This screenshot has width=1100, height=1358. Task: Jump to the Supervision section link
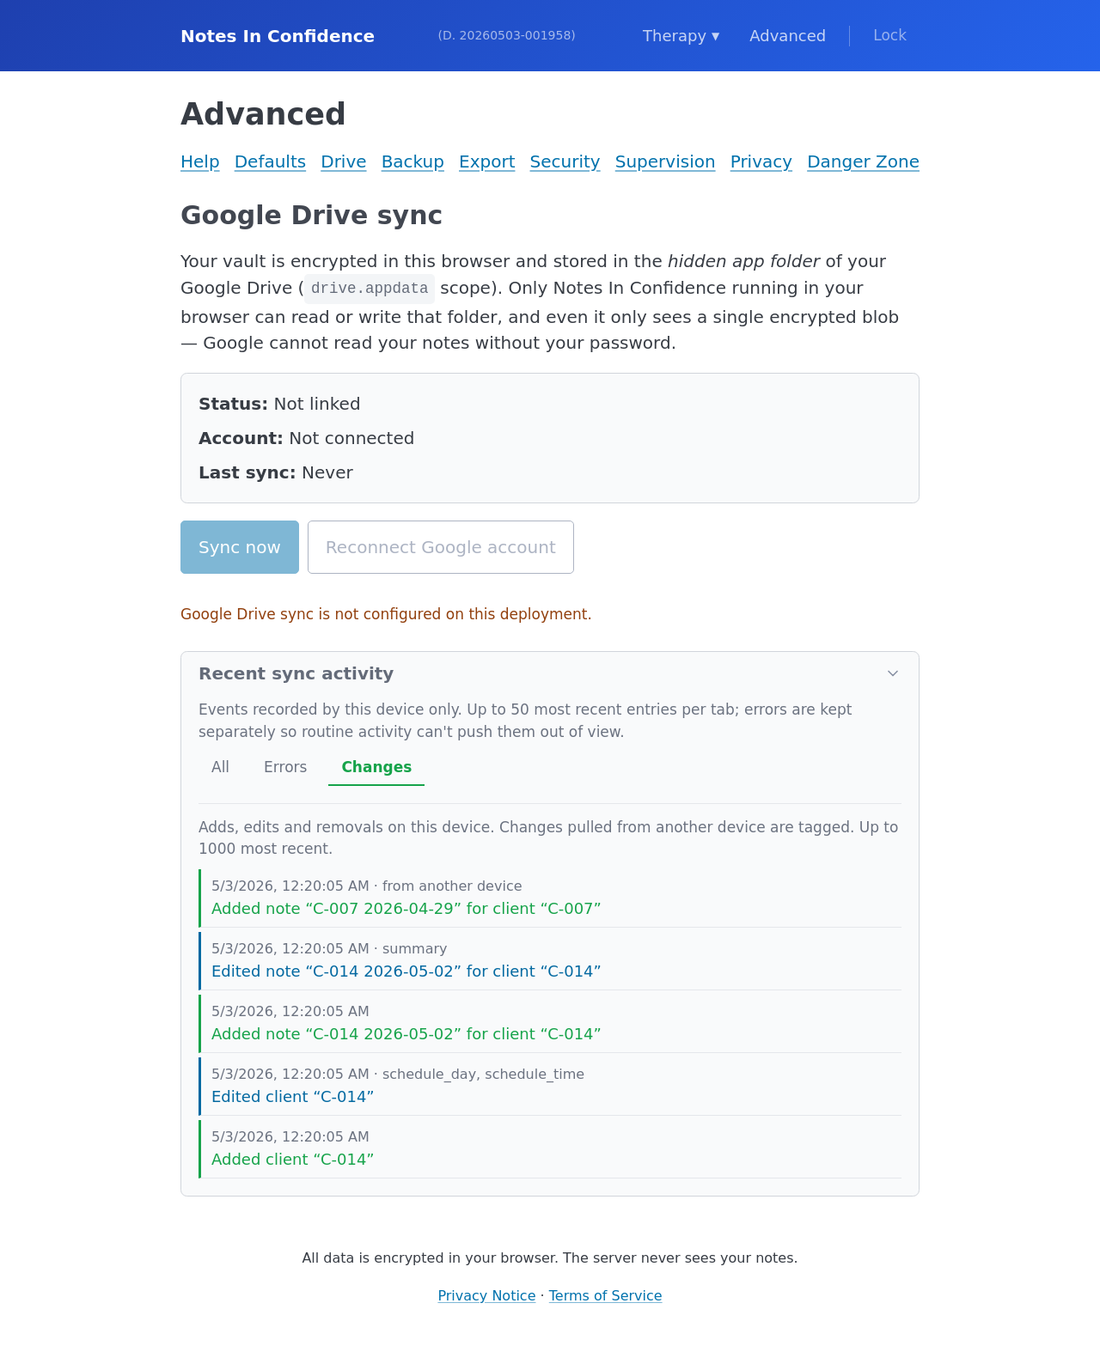(665, 162)
